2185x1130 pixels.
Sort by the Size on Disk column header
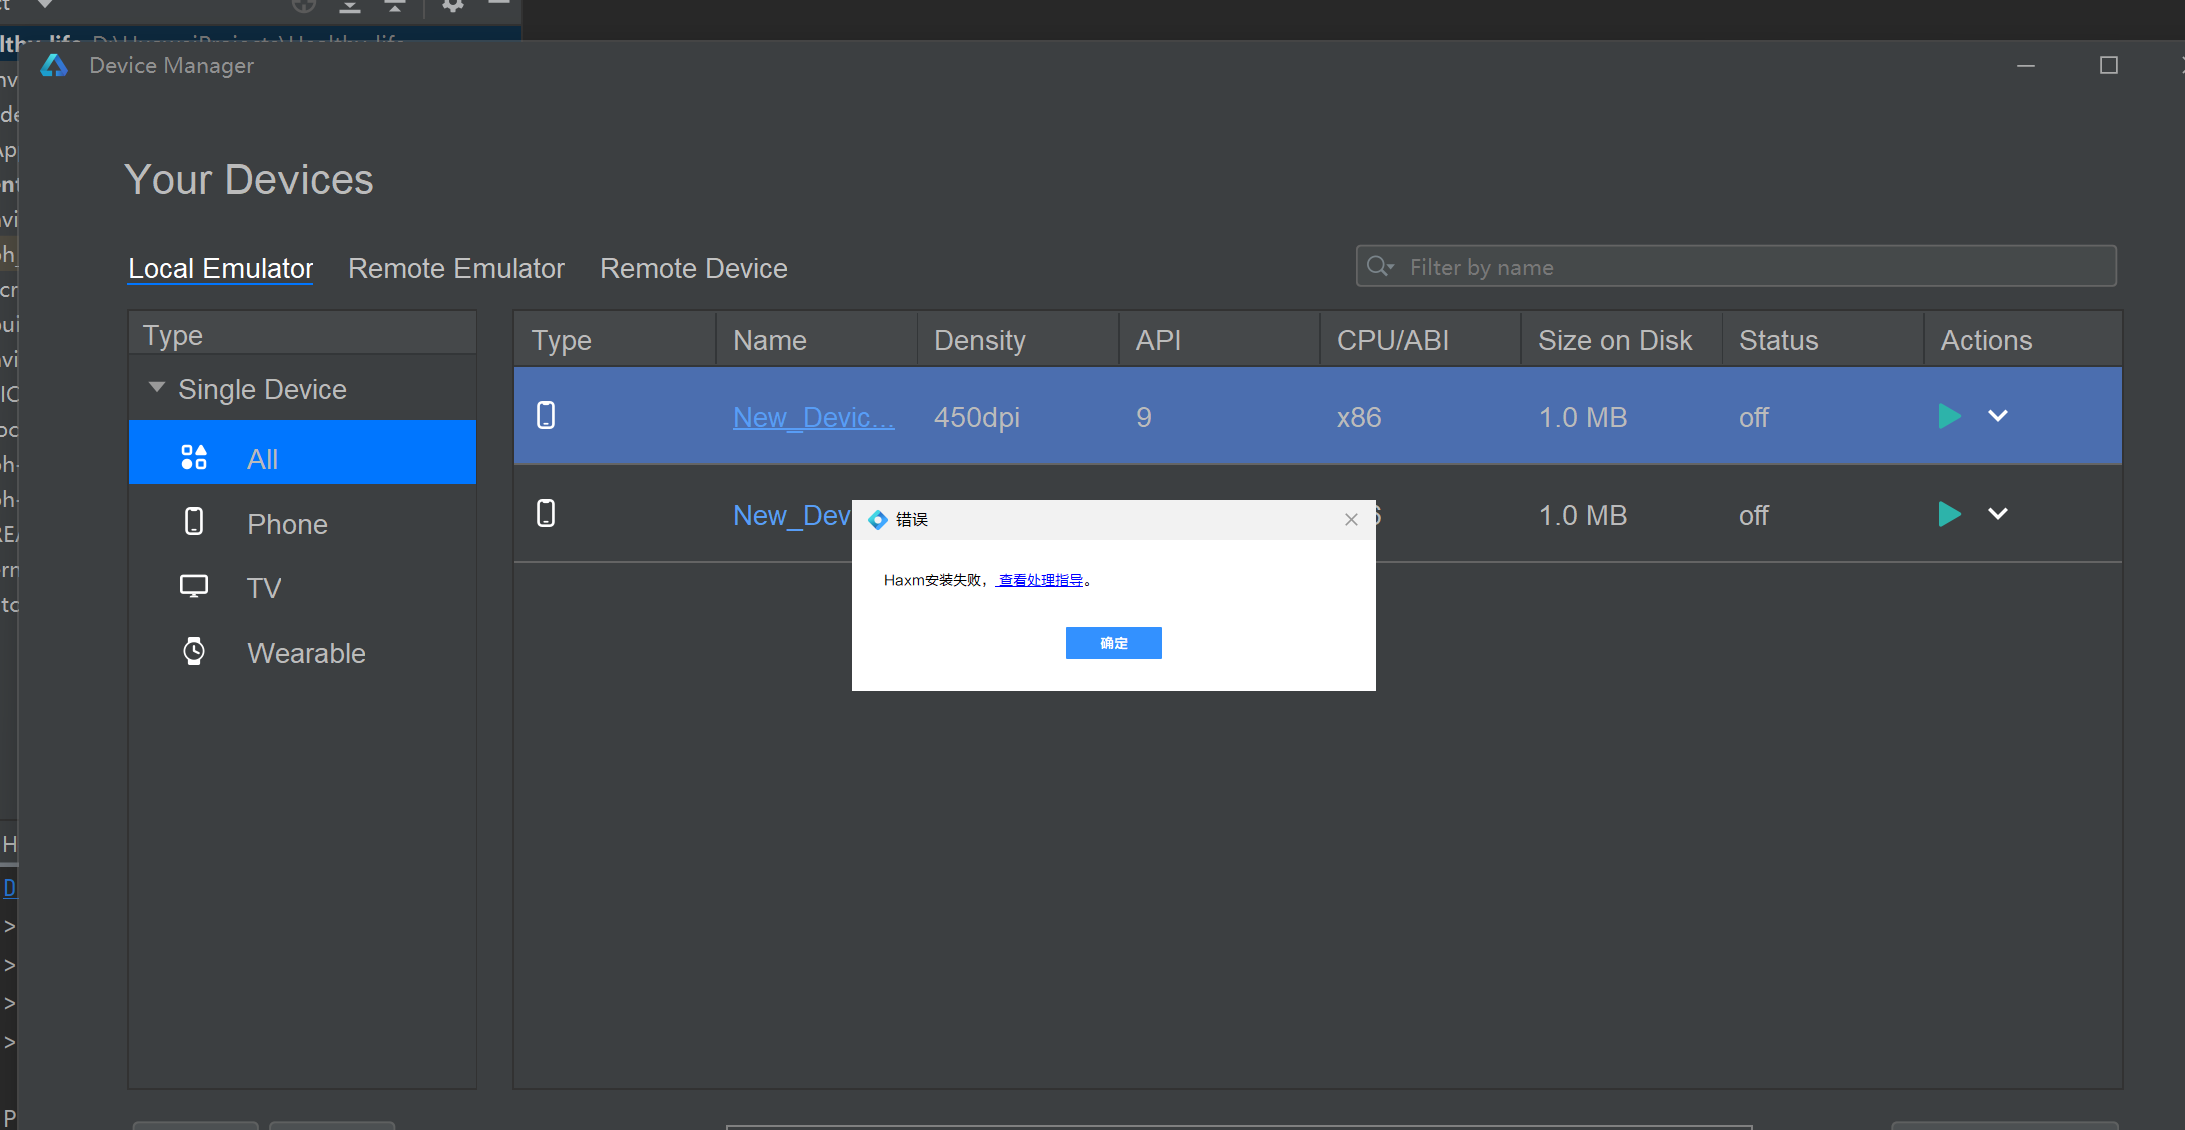1622,340
